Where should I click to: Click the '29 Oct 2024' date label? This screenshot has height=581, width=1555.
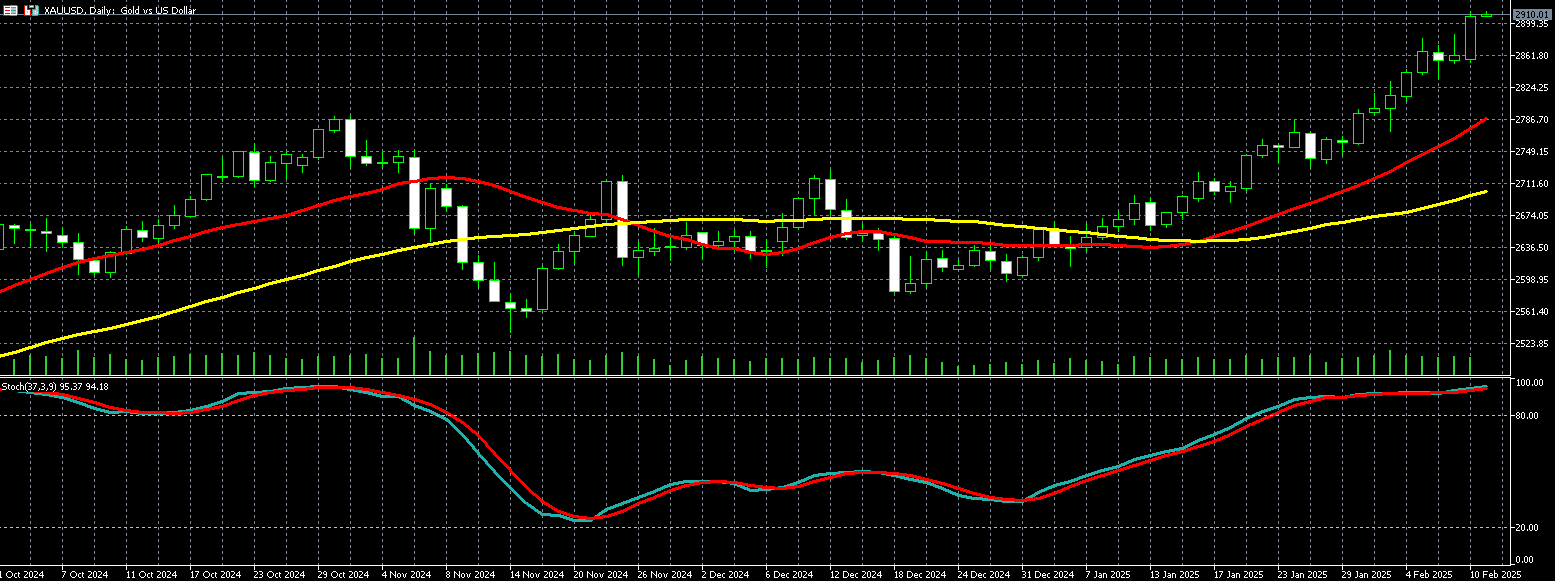[344, 575]
